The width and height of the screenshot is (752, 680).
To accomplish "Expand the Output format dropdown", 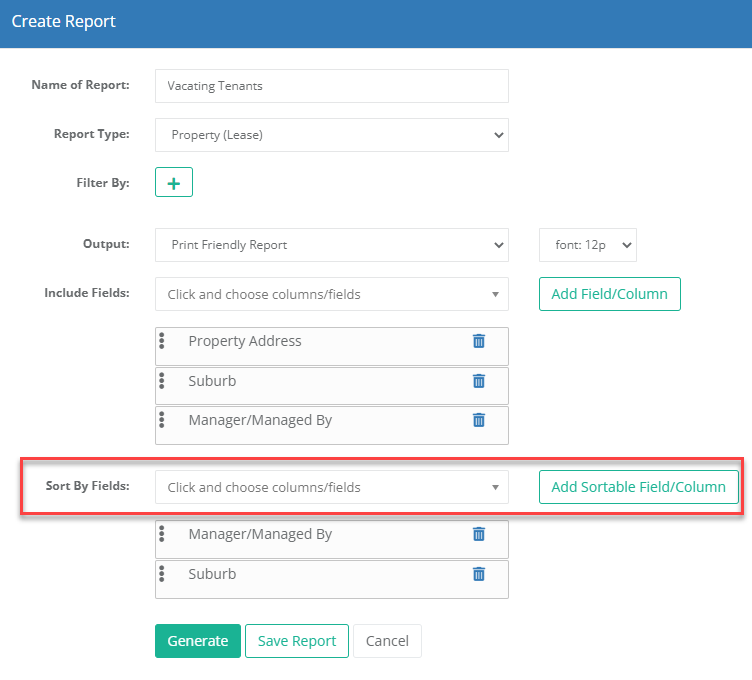I will (x=331, y=245).
